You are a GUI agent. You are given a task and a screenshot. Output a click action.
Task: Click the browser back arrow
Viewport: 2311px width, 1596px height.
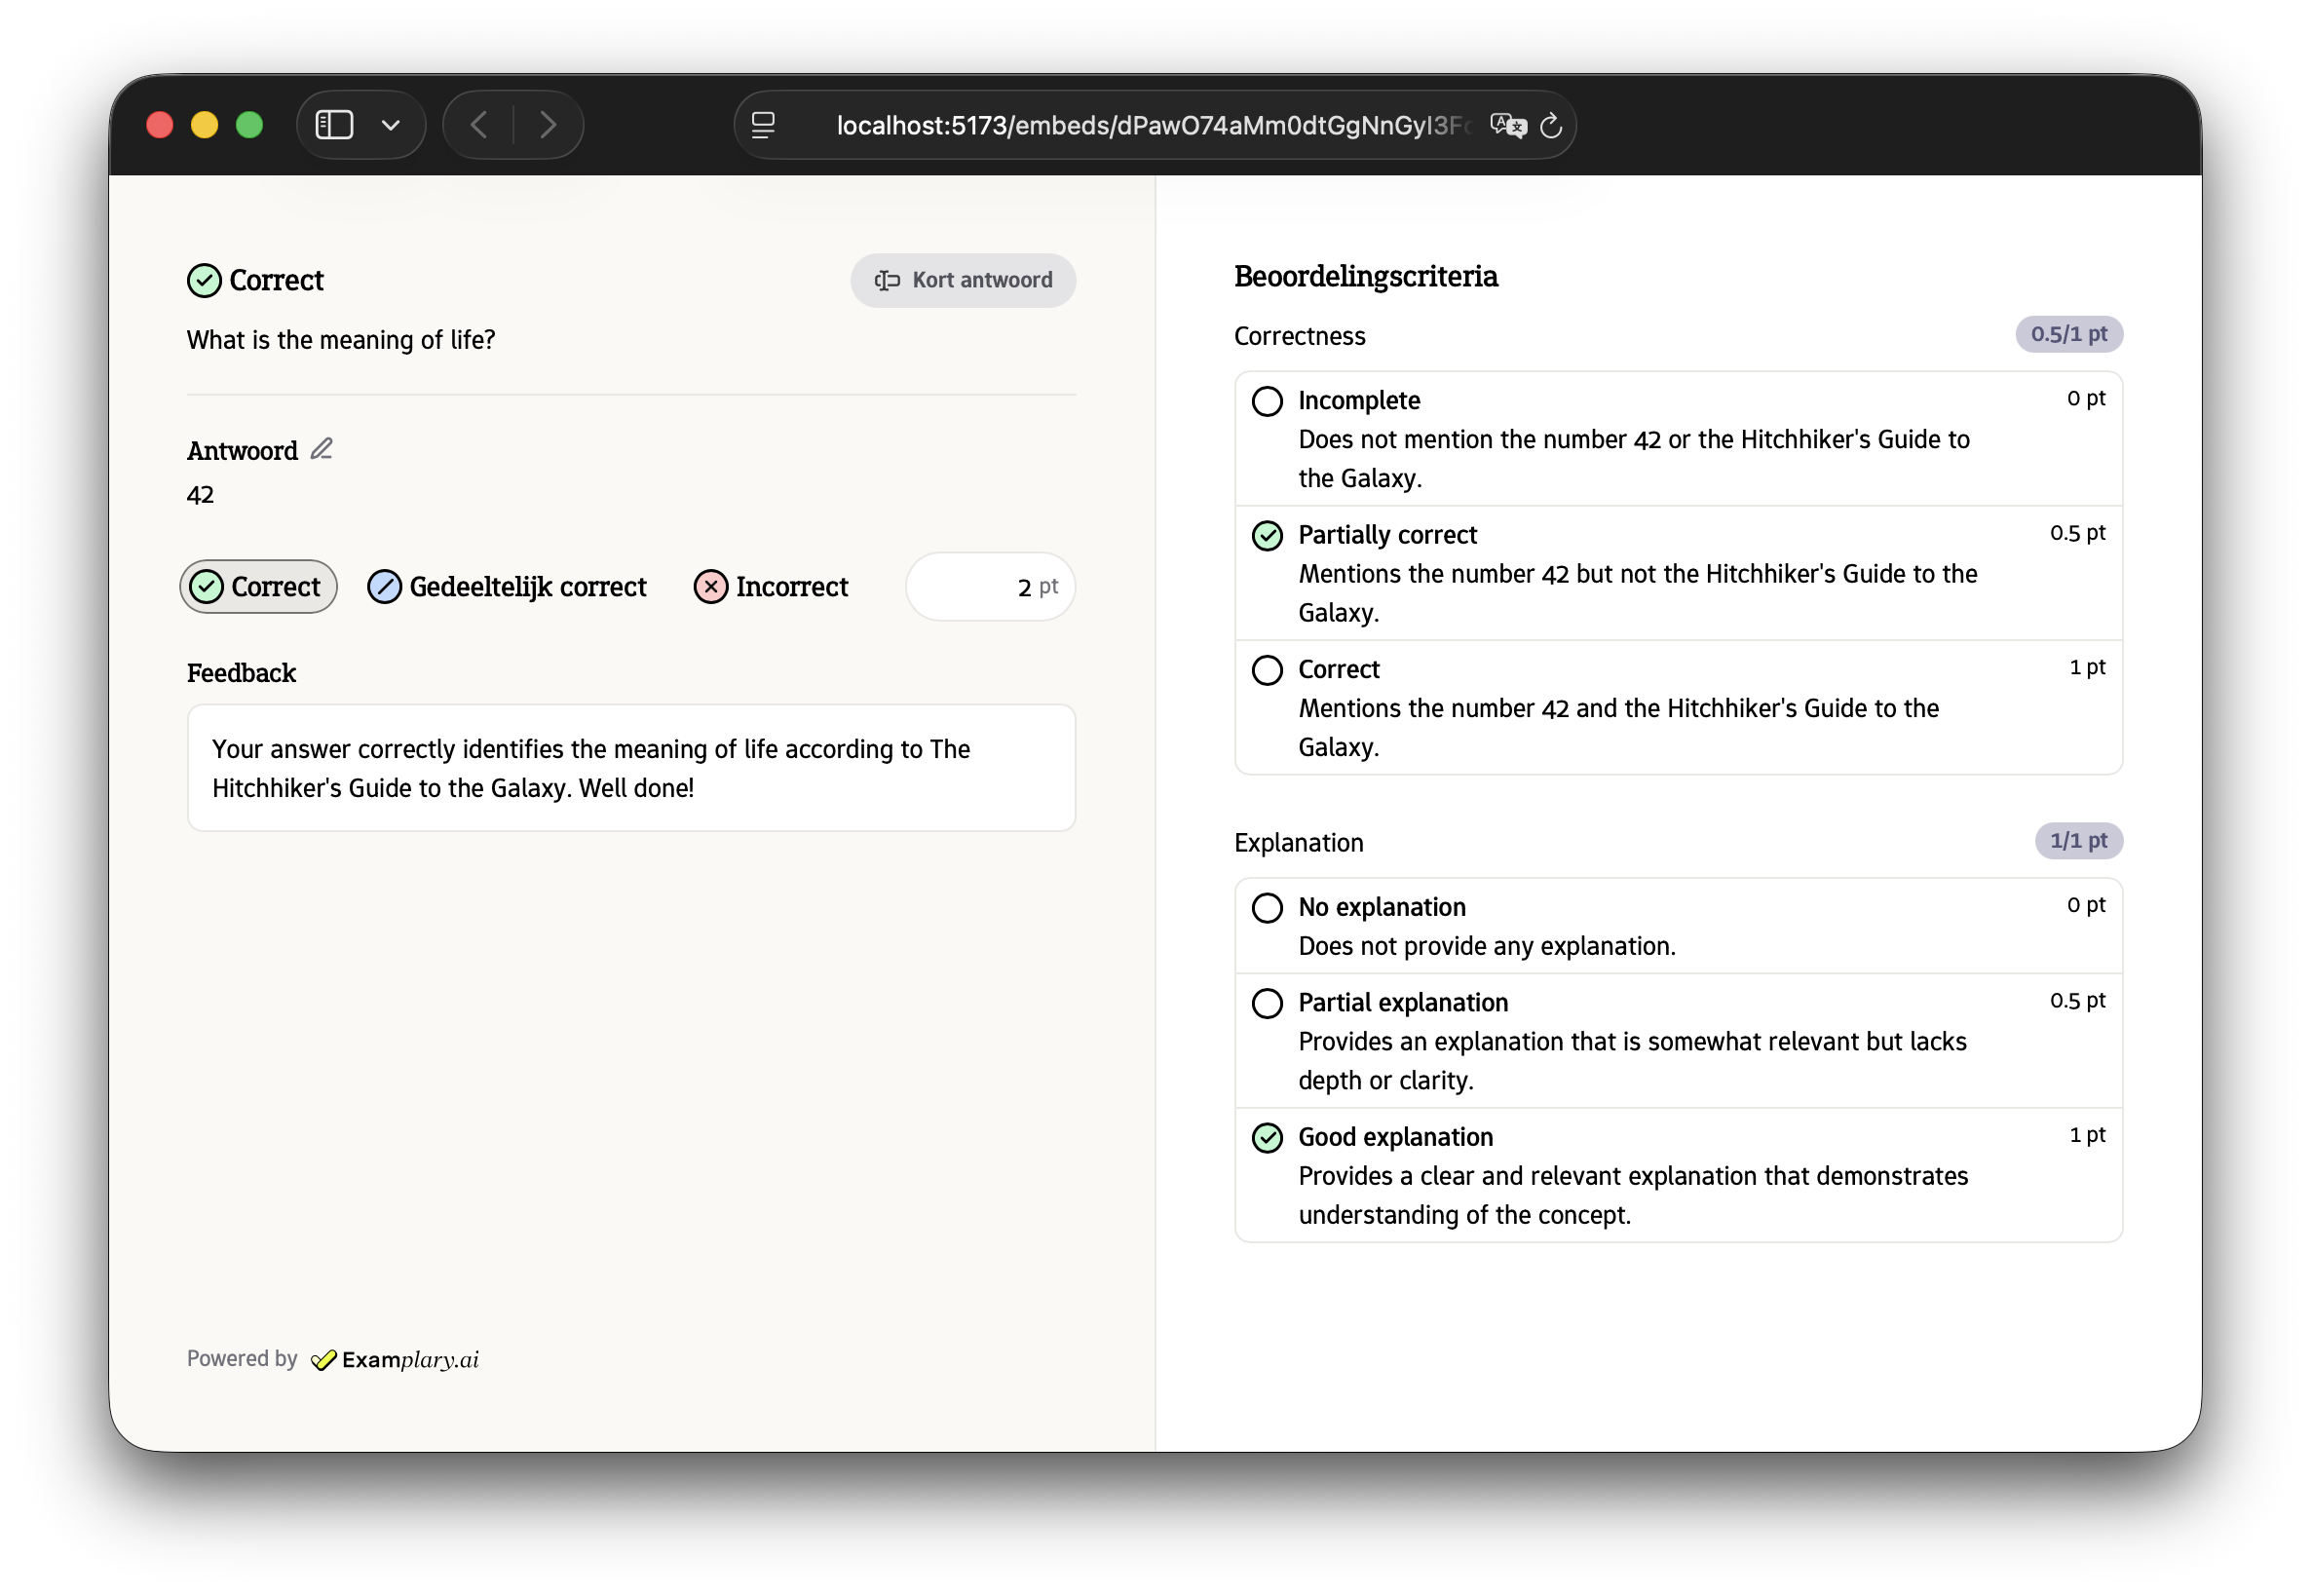479,125
